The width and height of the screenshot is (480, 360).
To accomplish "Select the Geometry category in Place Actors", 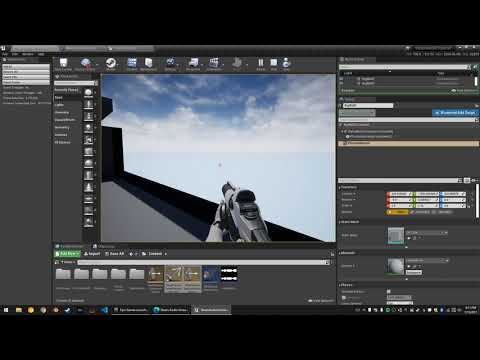I will [62, 127].
